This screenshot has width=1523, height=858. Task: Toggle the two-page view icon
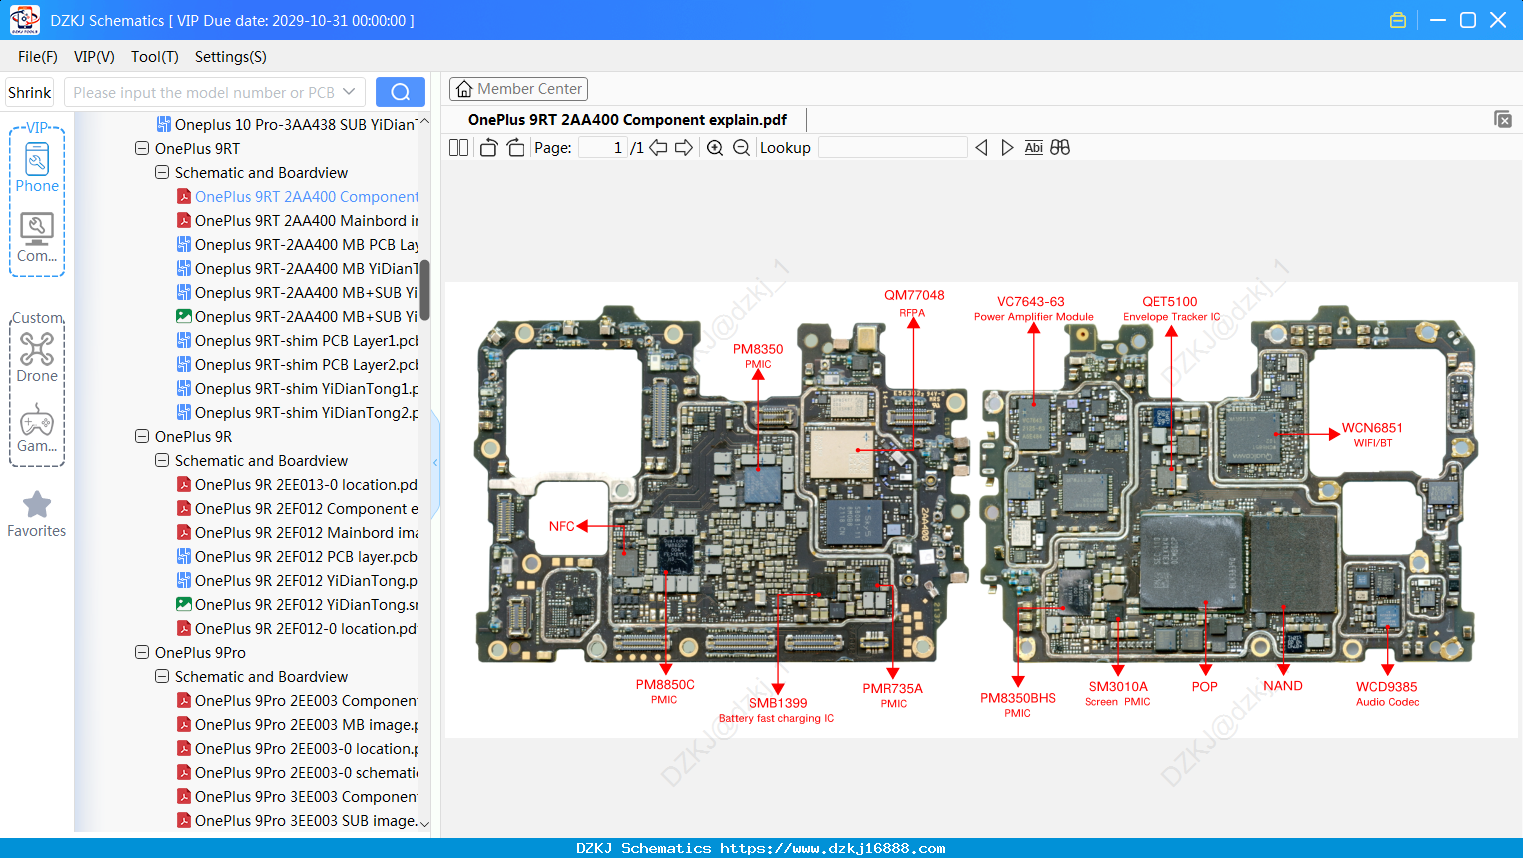pyautogui.click(x=458, y=148)
